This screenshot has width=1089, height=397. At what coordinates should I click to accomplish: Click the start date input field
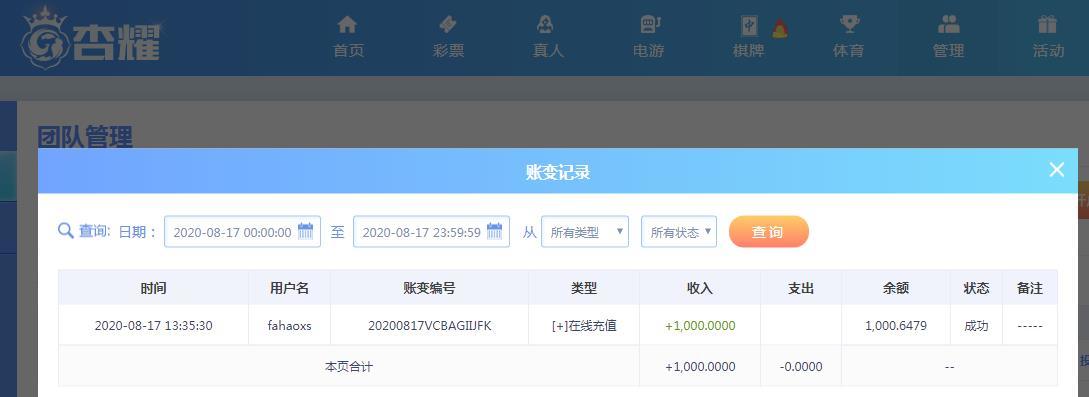point(242,232)
